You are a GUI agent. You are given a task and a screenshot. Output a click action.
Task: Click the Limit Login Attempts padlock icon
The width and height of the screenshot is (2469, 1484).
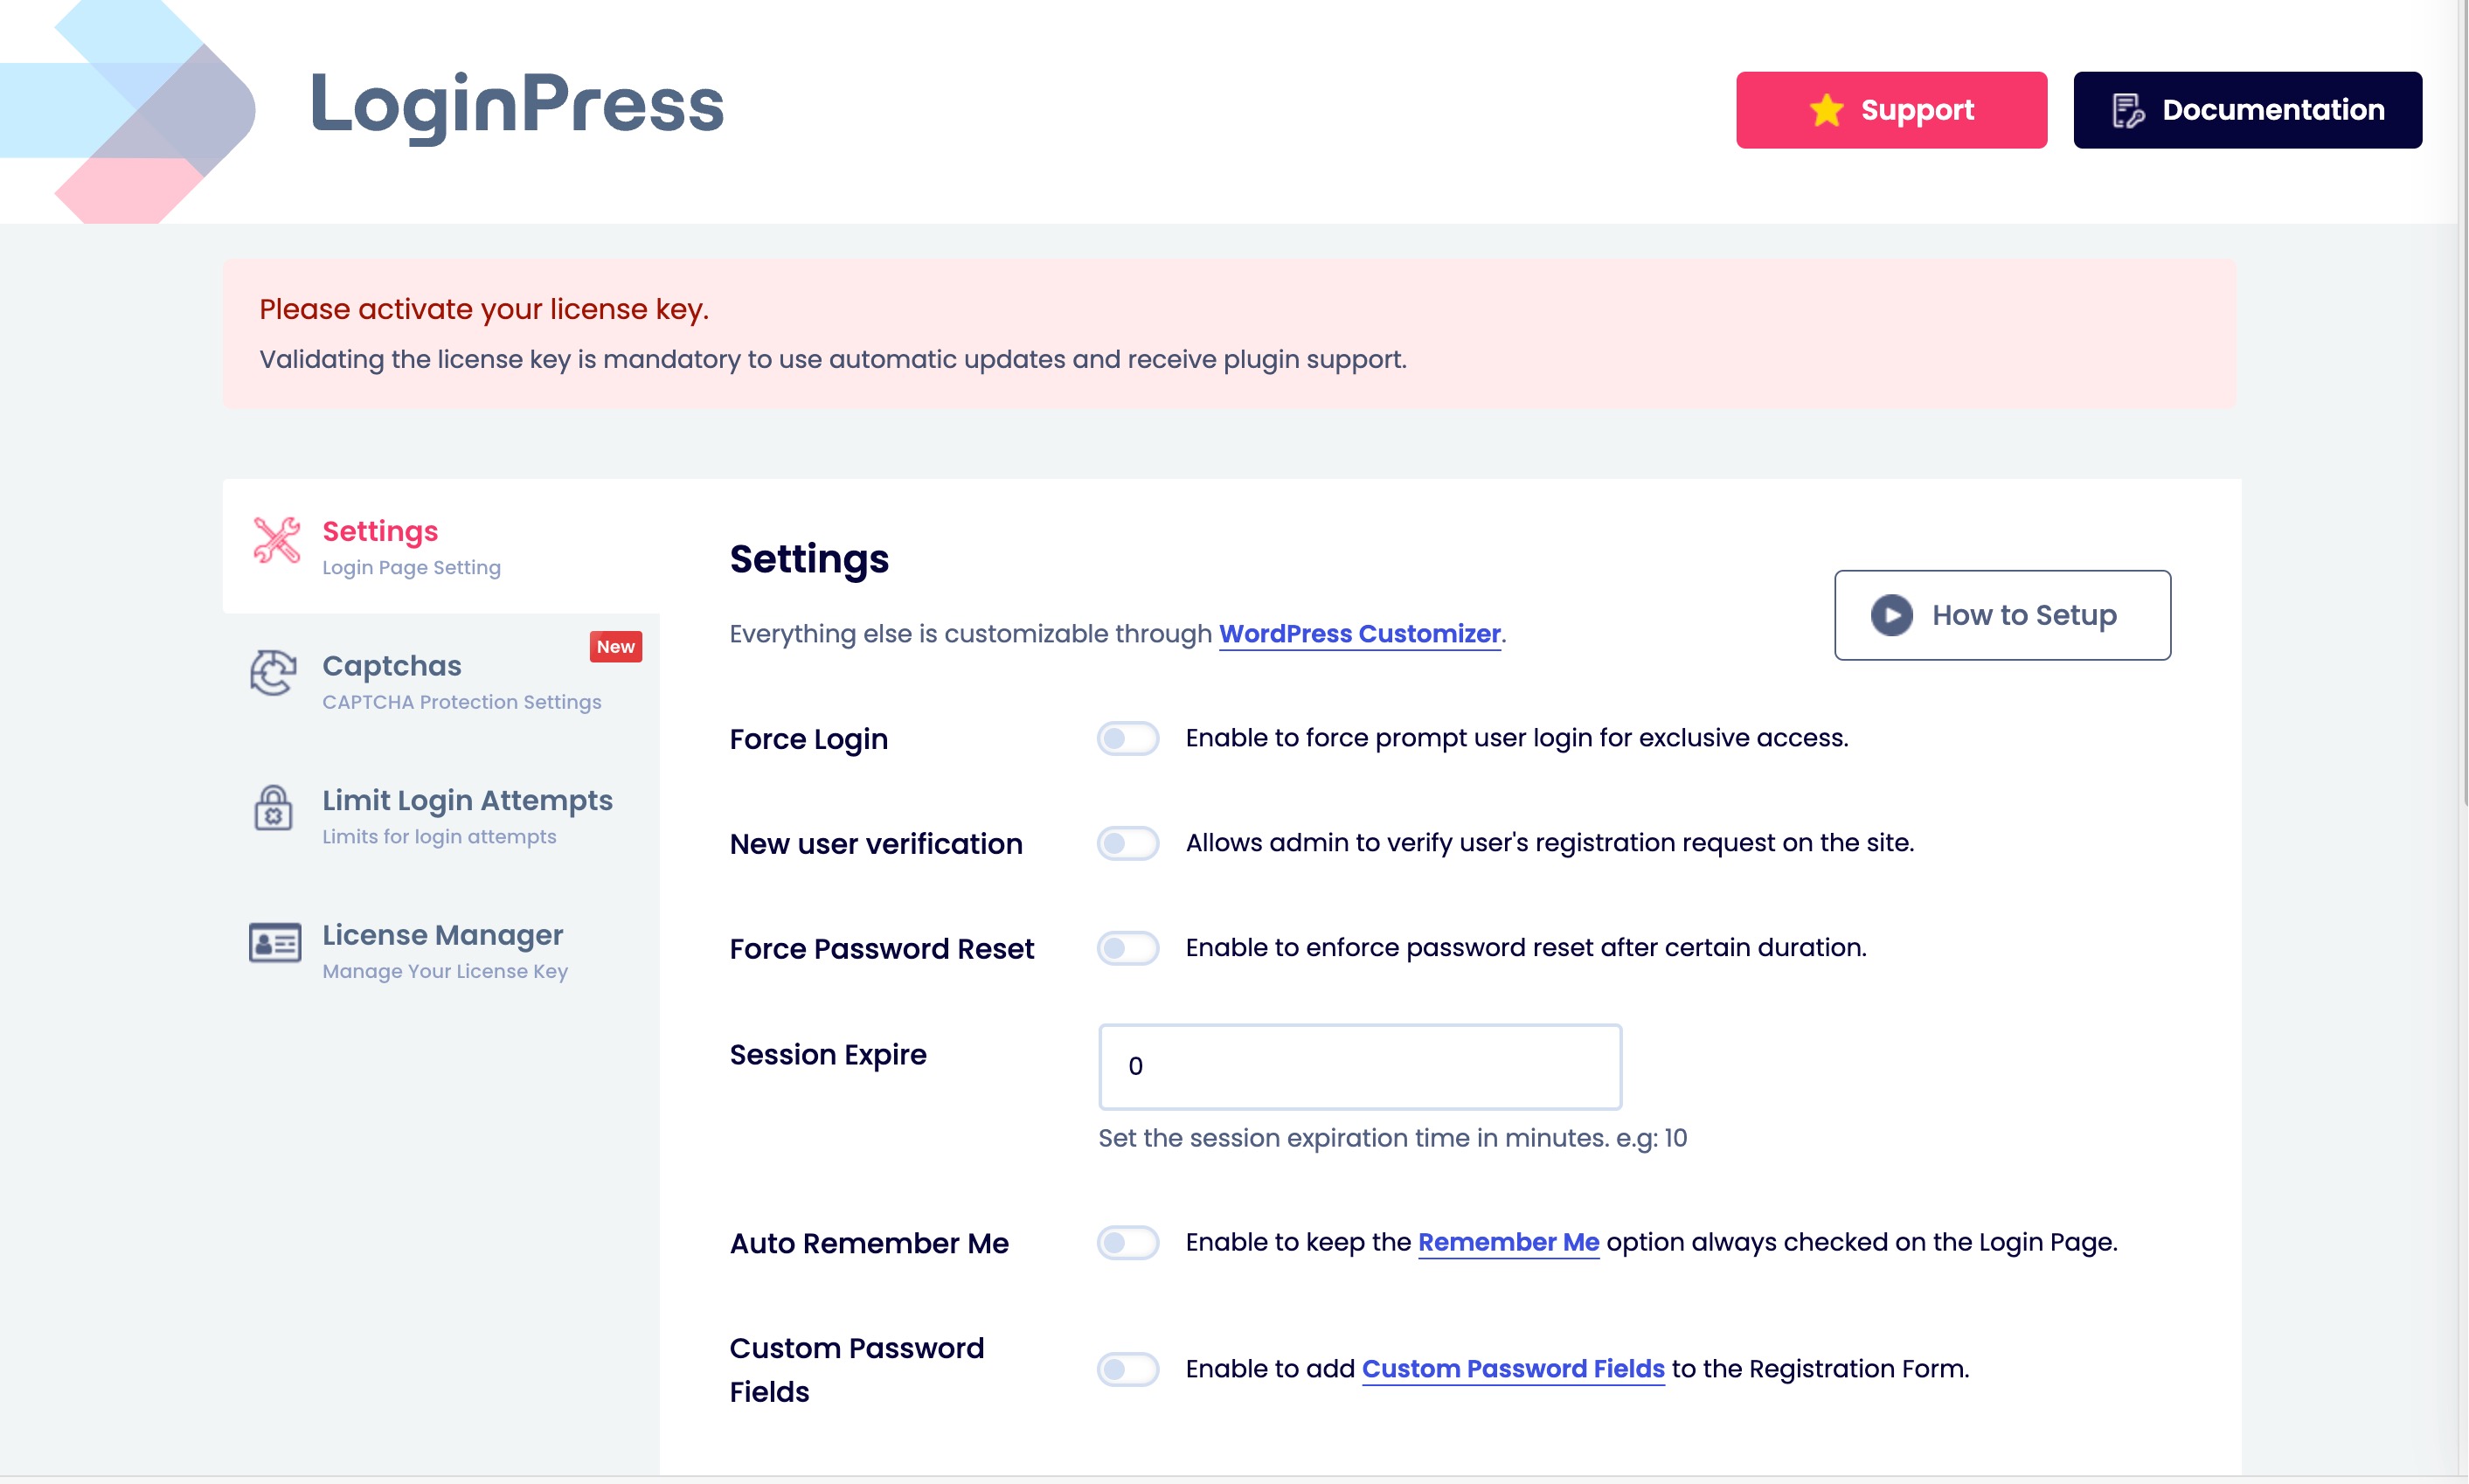273,807
